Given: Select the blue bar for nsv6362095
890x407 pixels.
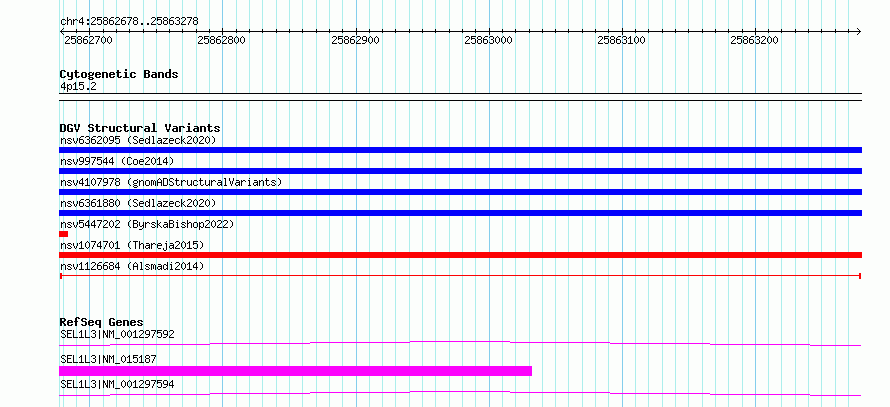Looking at the screenshot, I should [460, 150].
